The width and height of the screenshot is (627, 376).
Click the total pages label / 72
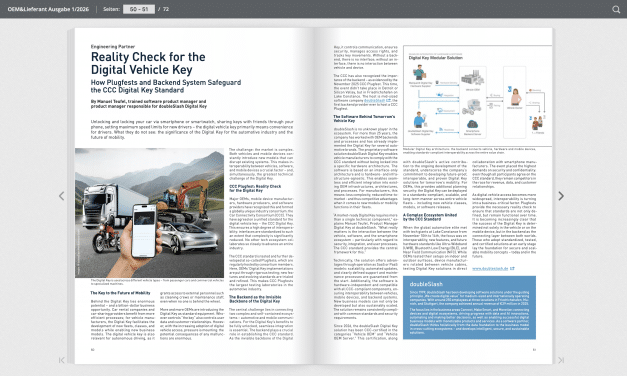[x=164, y=9]
